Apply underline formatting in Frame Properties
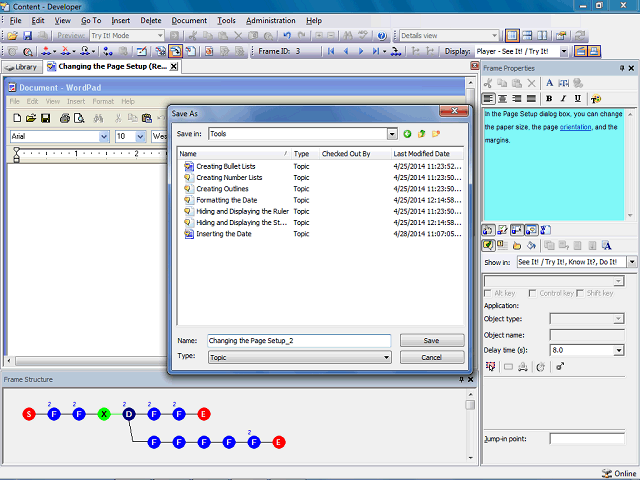Screen dimensions: 640x480 tap(578, 99)
